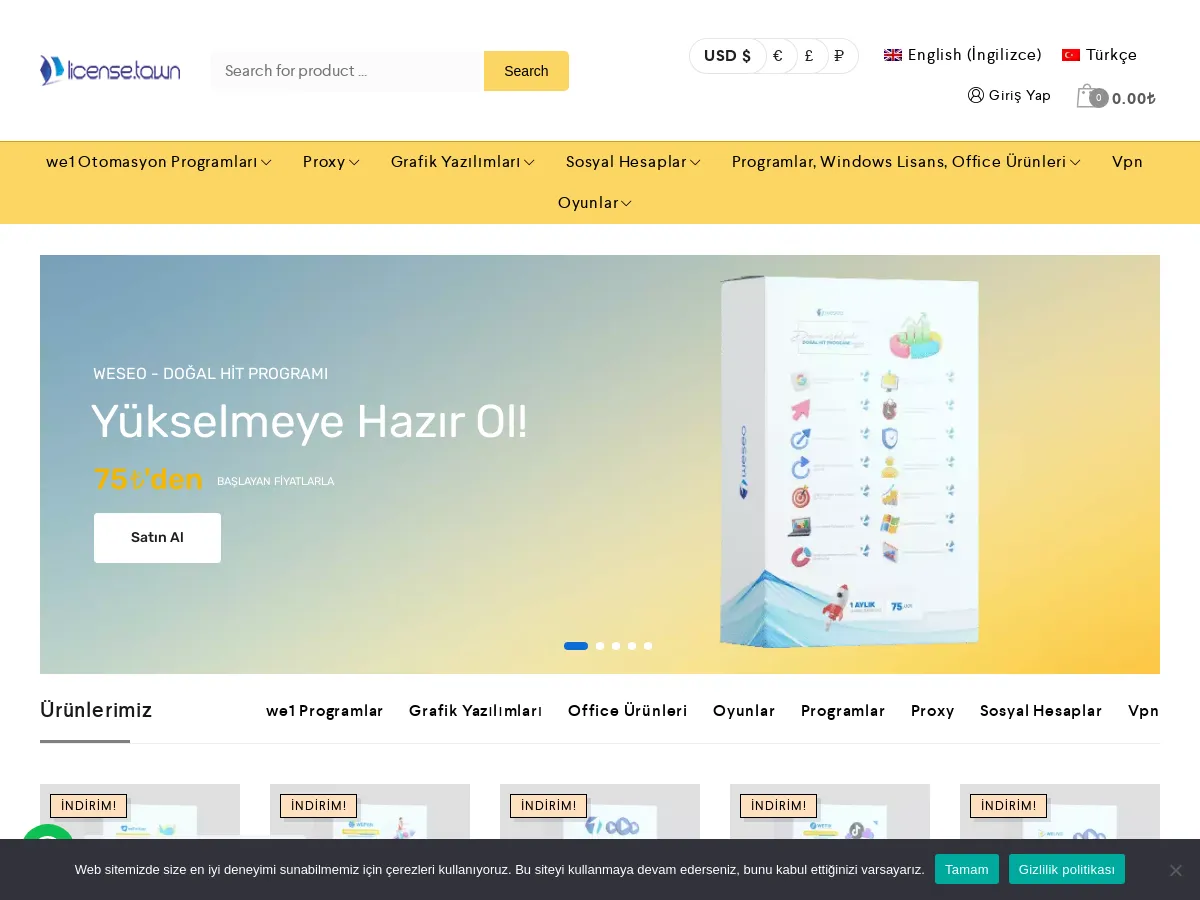Image resolution: width=1200 pixels, height=900 pixels.
Task: Click the license.town logo
Action: 110,70
